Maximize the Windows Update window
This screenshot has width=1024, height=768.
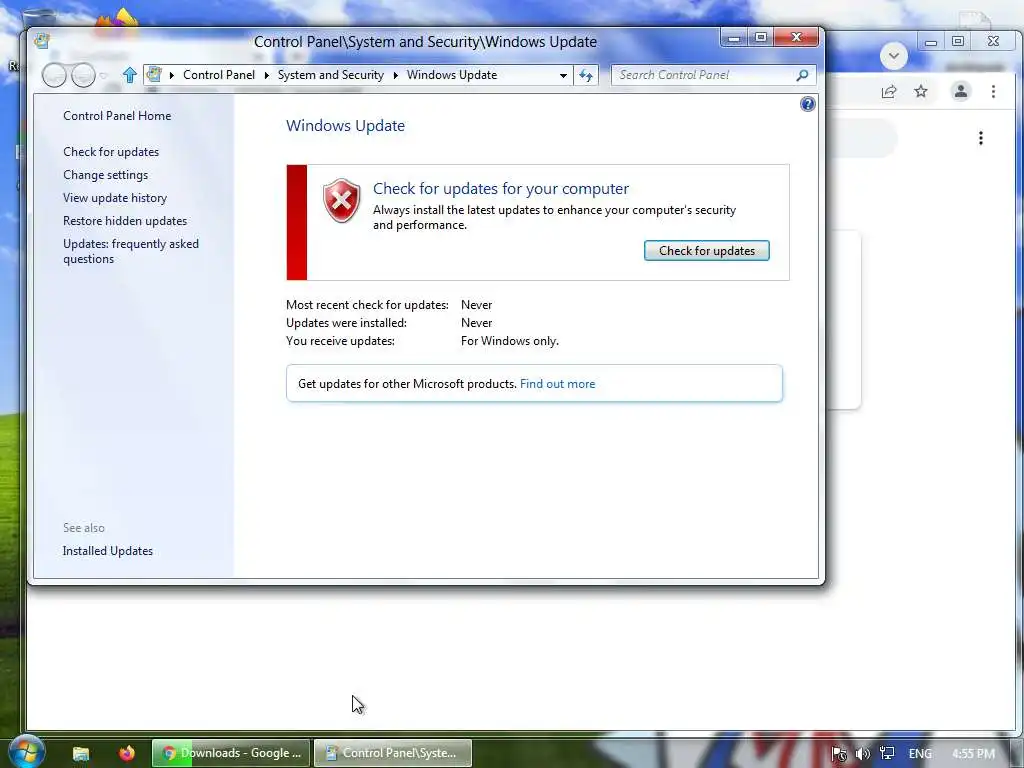(761, 38)
